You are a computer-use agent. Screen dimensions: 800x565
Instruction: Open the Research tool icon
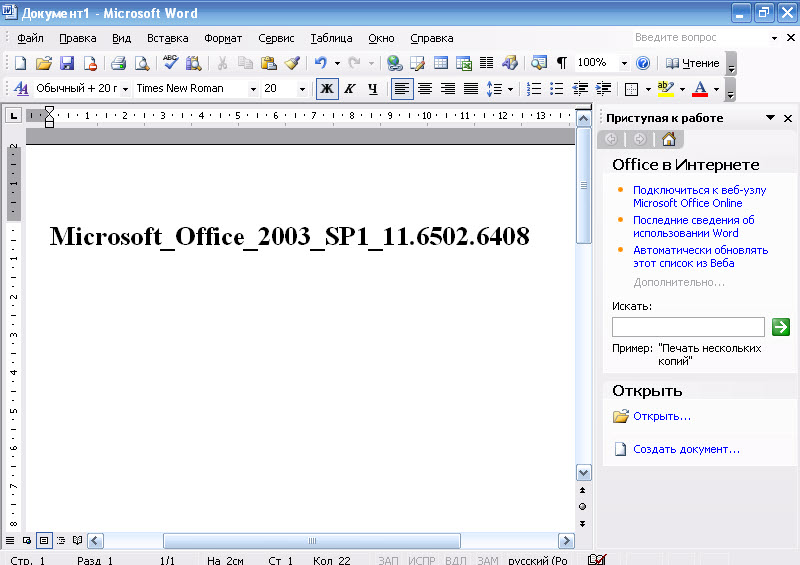point(193,63)
